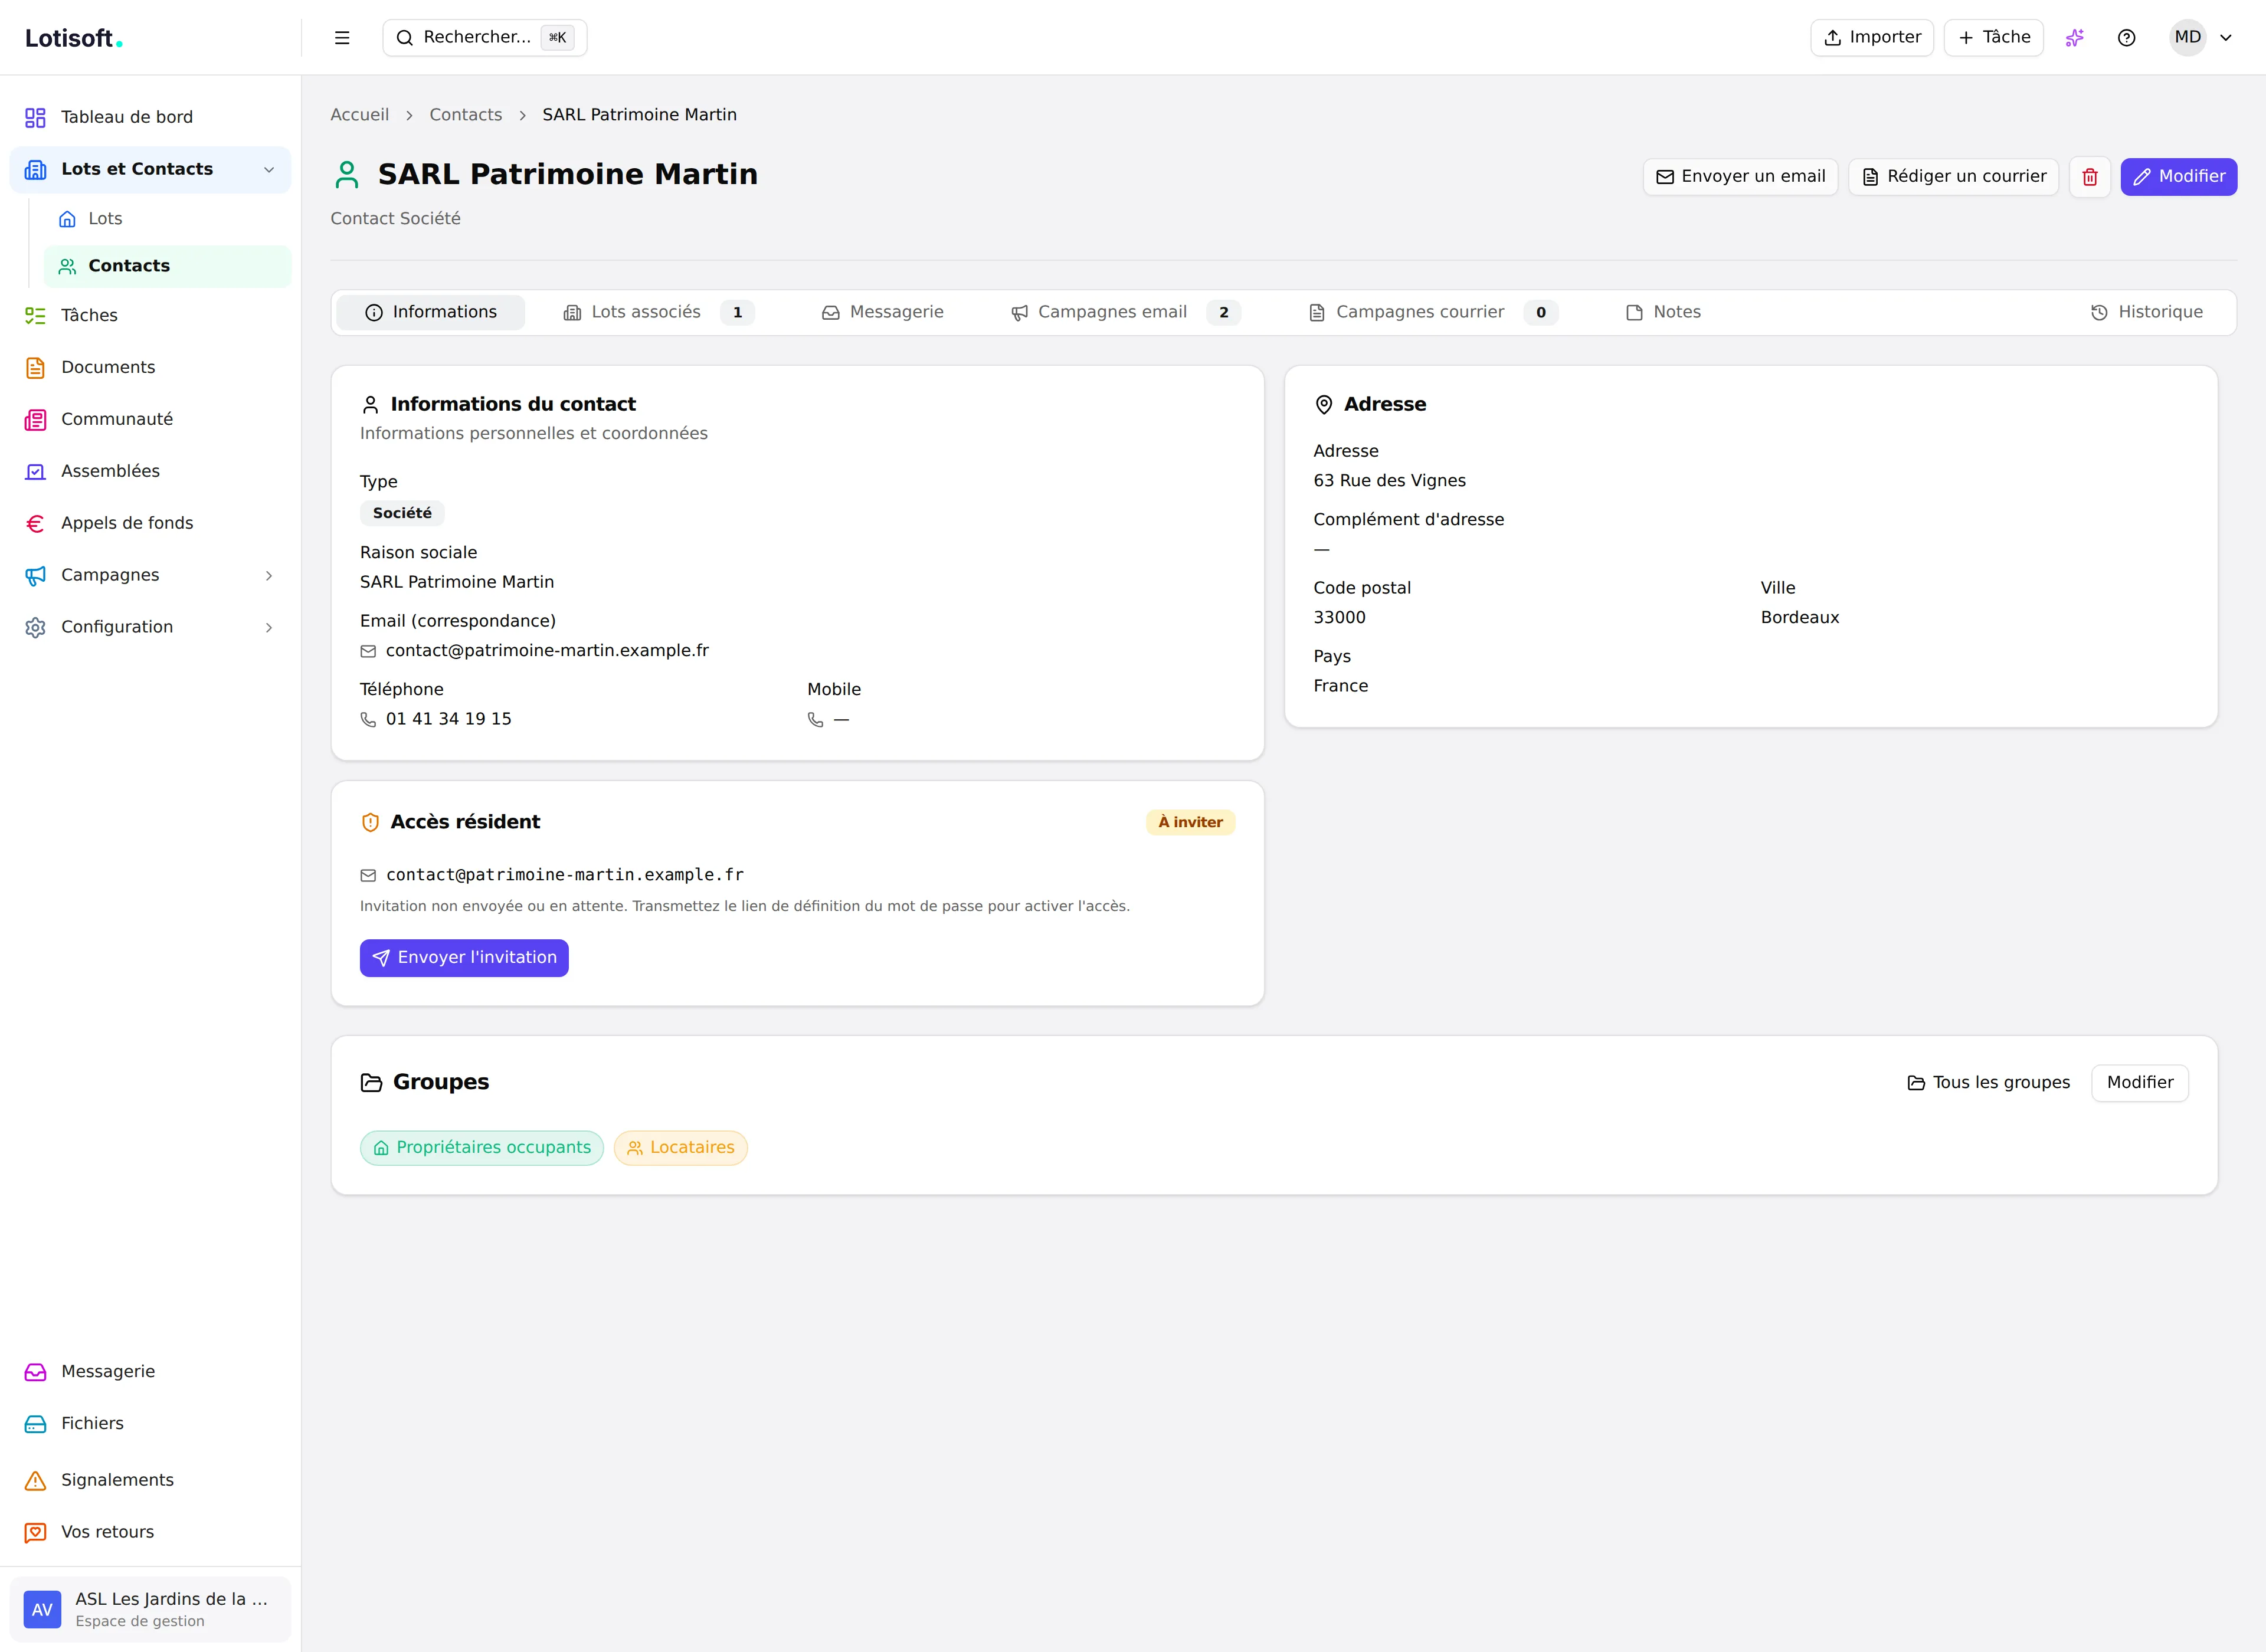
Task: Open the MD user avatar
Action: coord(2188,38)
